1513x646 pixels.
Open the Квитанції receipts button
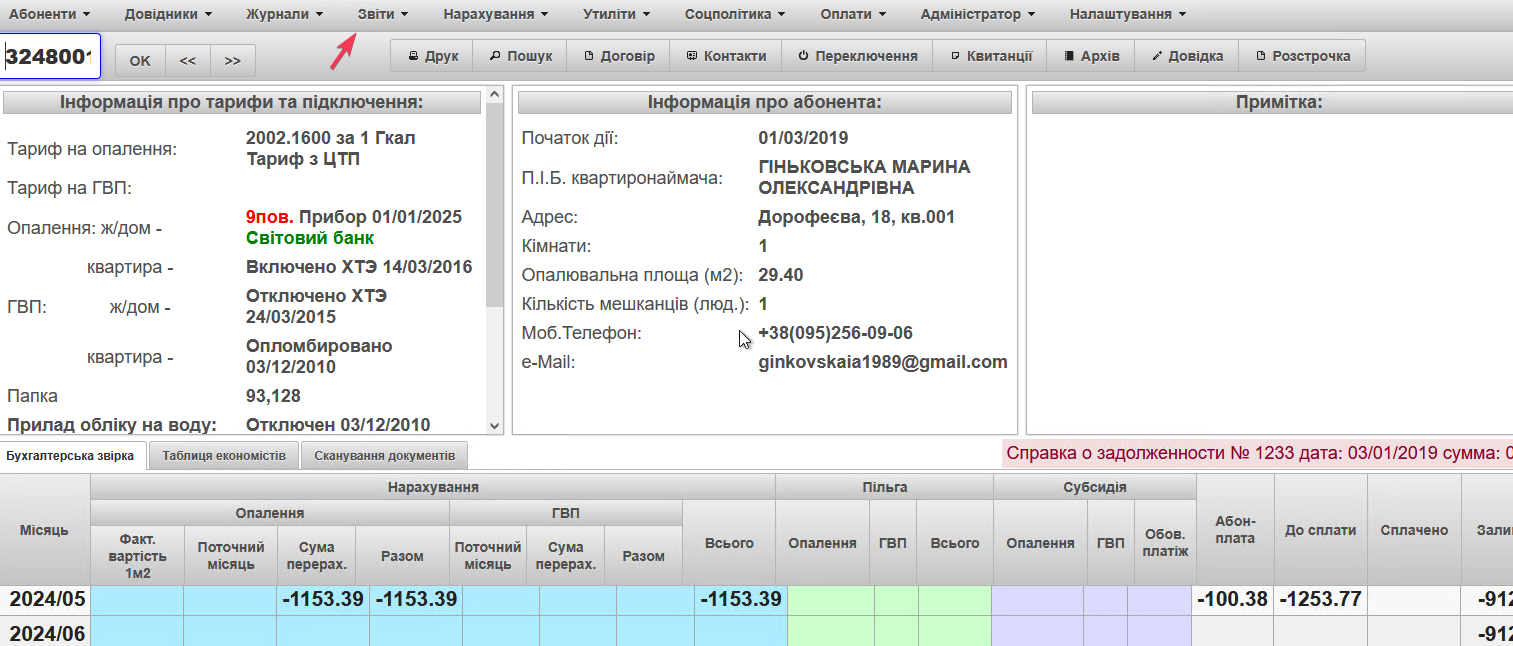990,56
